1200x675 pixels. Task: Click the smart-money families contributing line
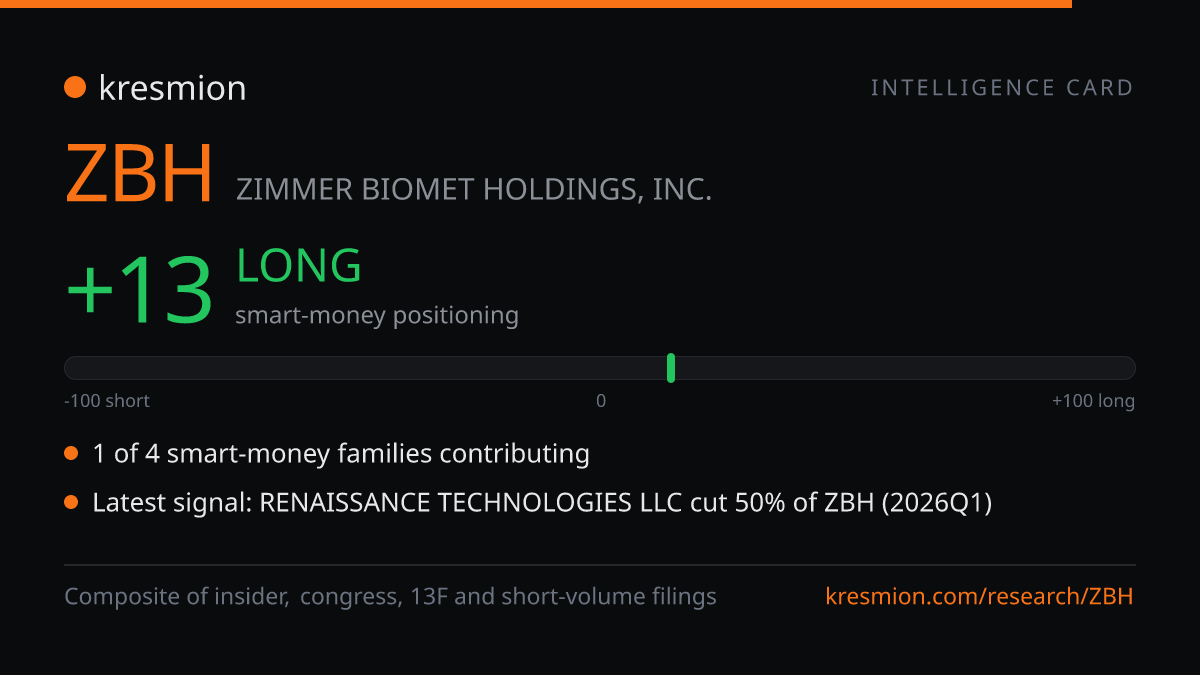tap(341, 454)
